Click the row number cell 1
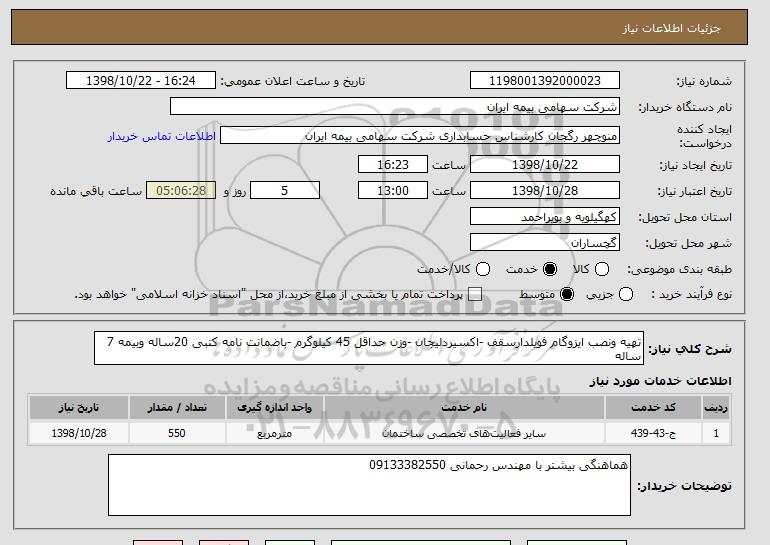The height and width of the screenshot is (545, 770). pyautogui.click(x=716, y=434)
